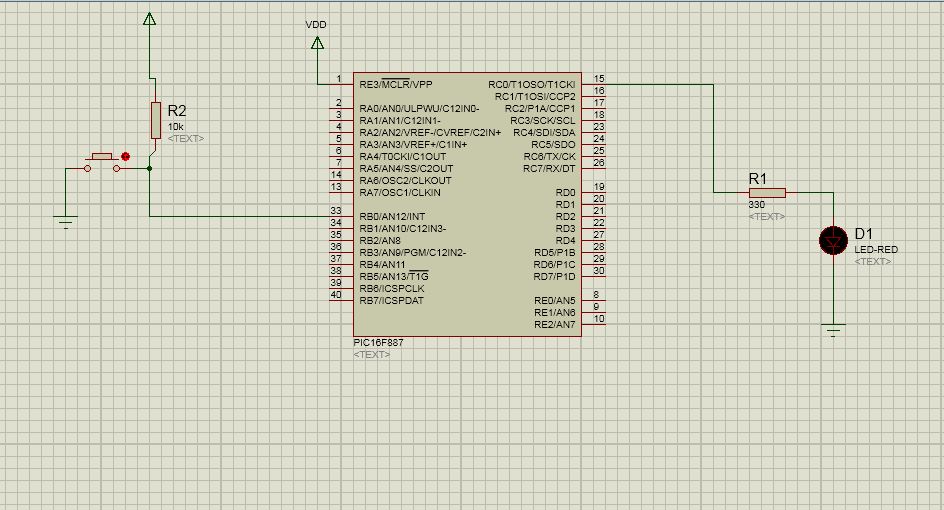Click the LED-RED label text
The height and width of the screenshot is (510, 944).
[875, 249]
